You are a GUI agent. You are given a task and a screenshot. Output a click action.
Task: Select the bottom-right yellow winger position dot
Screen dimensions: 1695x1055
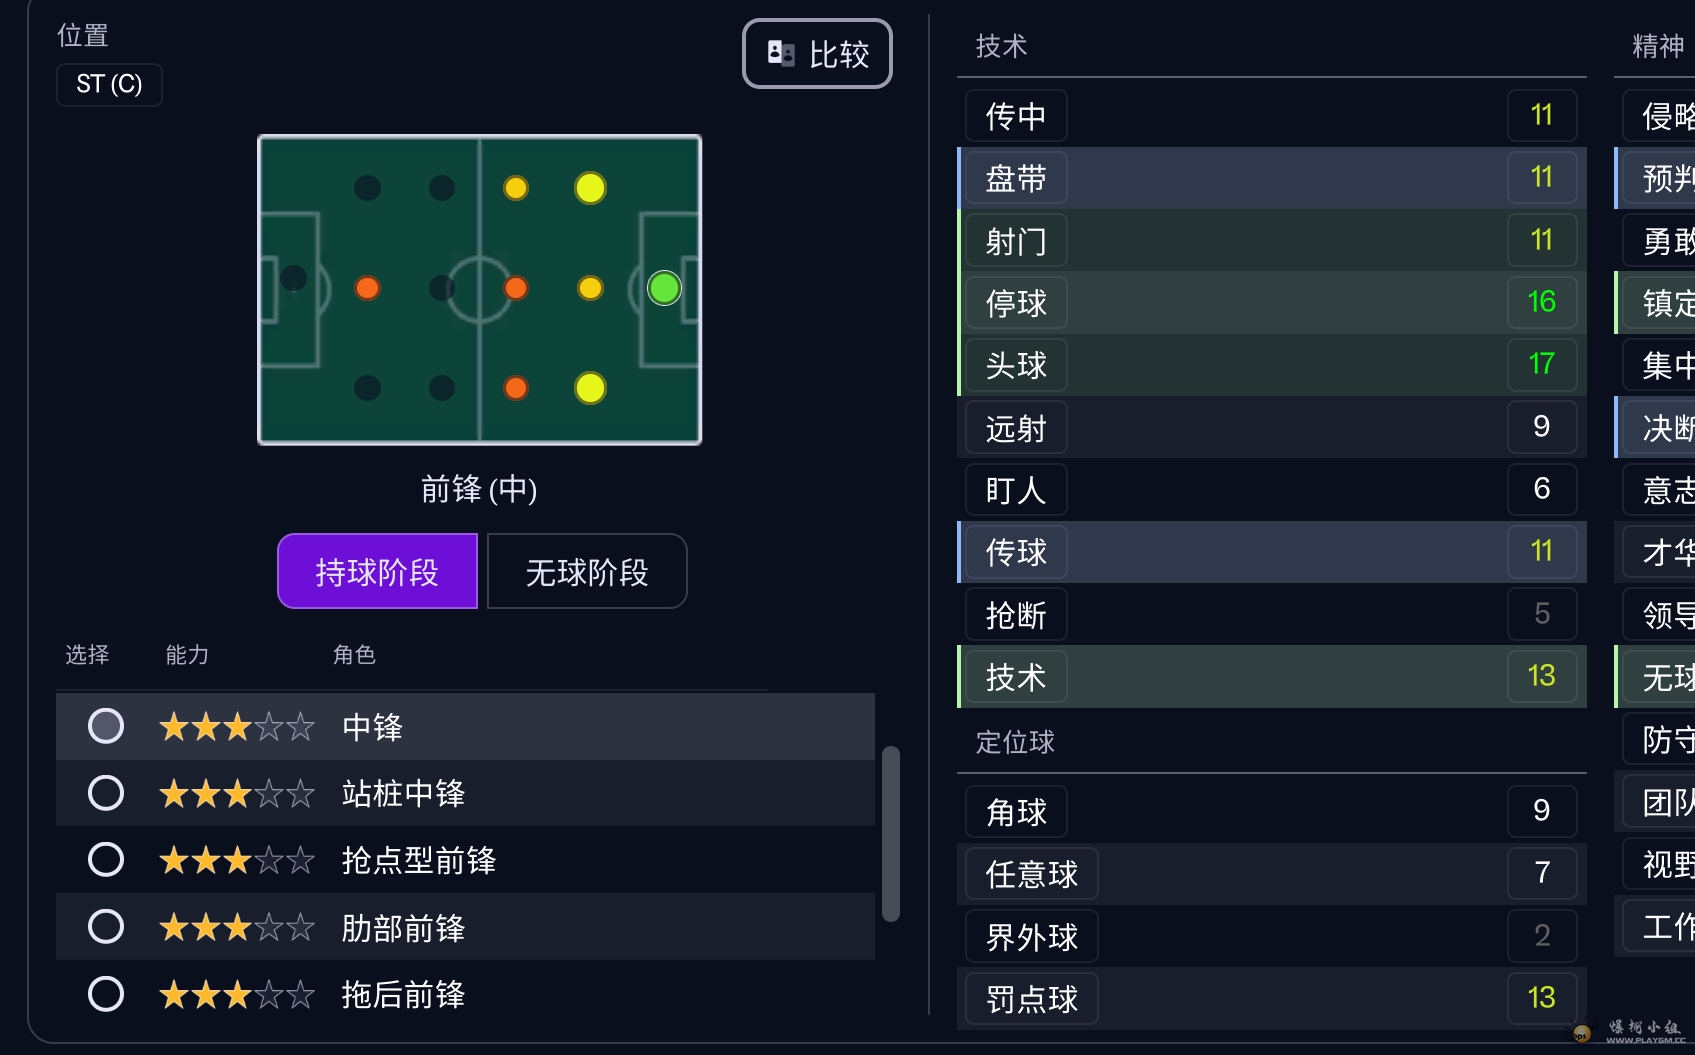590,388
